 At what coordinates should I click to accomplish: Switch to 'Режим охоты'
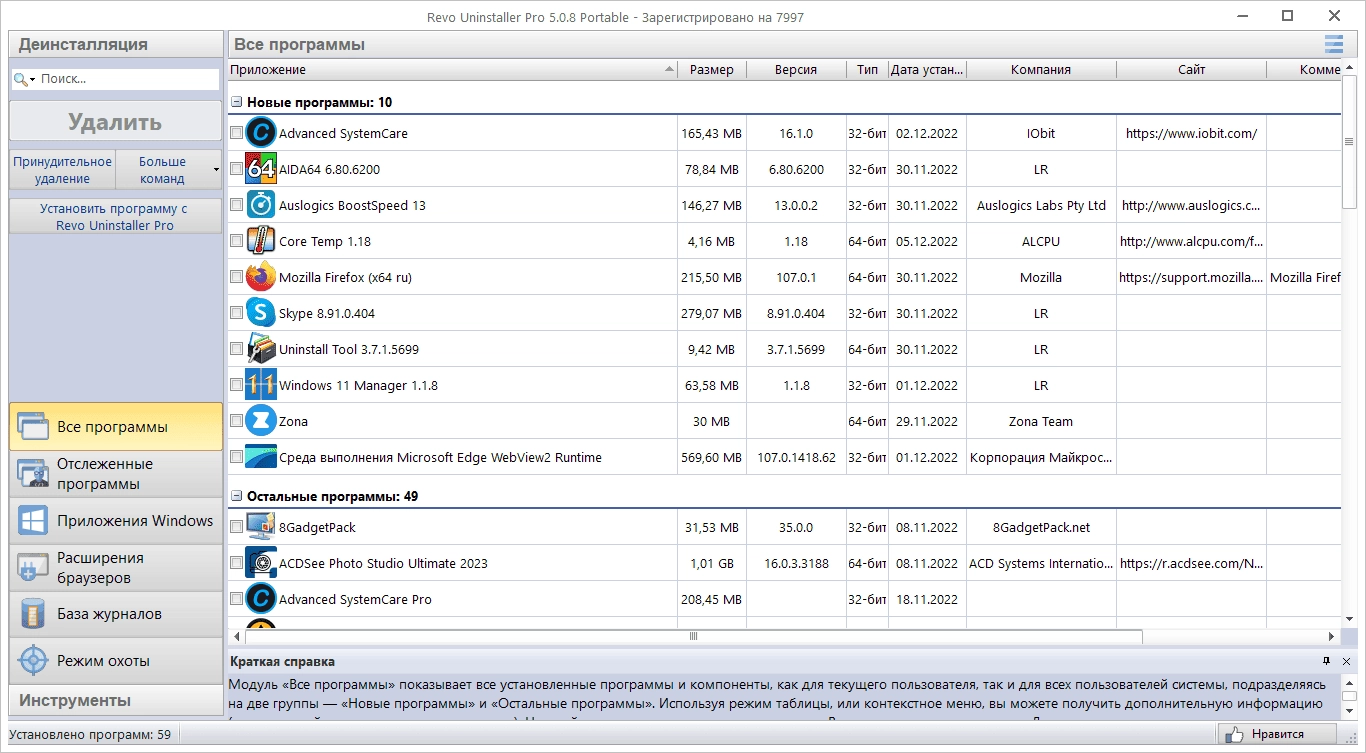point(116,661)
